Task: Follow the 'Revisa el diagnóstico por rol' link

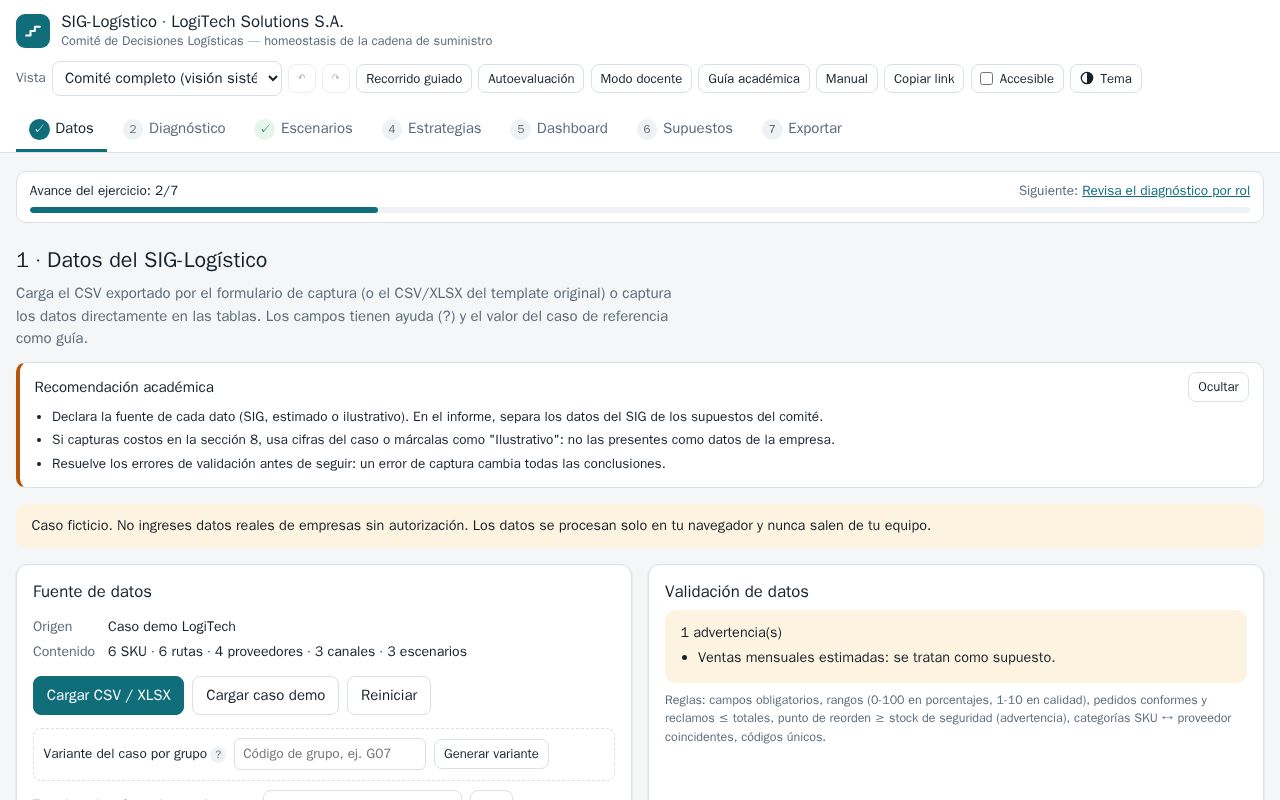Action: click(1166, 191)
